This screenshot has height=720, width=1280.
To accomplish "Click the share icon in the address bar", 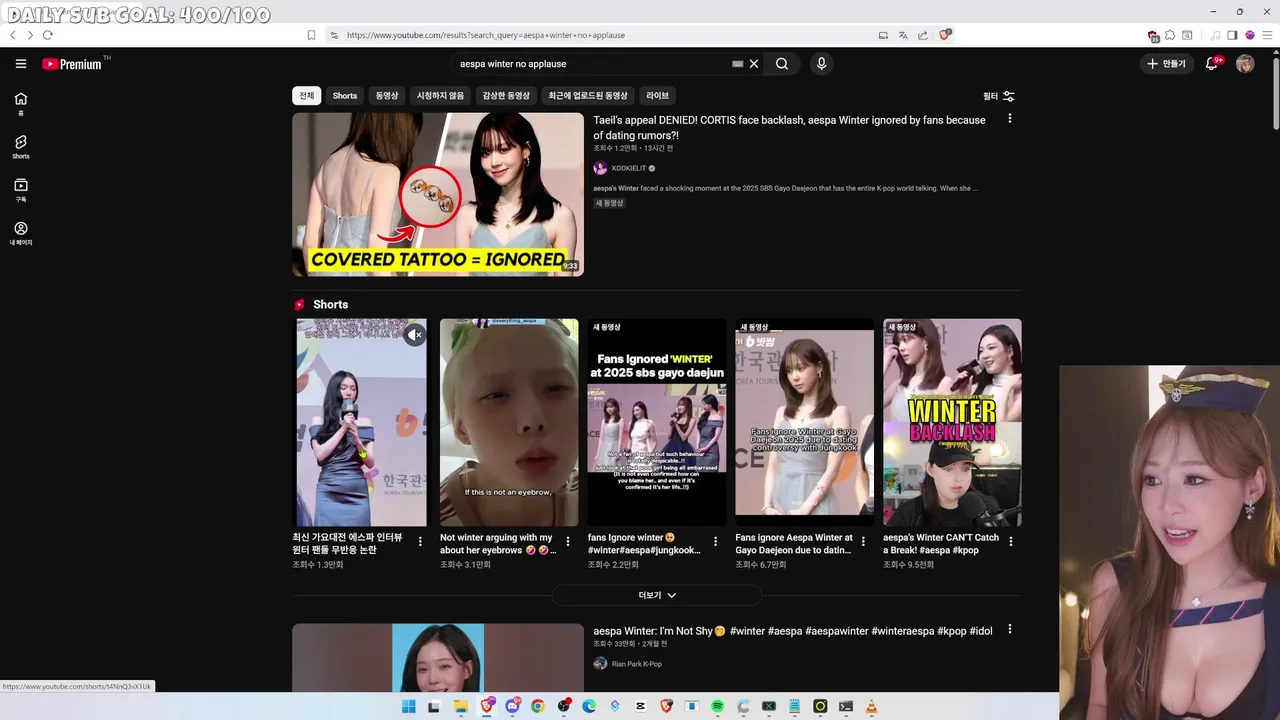I will [x=922, y=35].
